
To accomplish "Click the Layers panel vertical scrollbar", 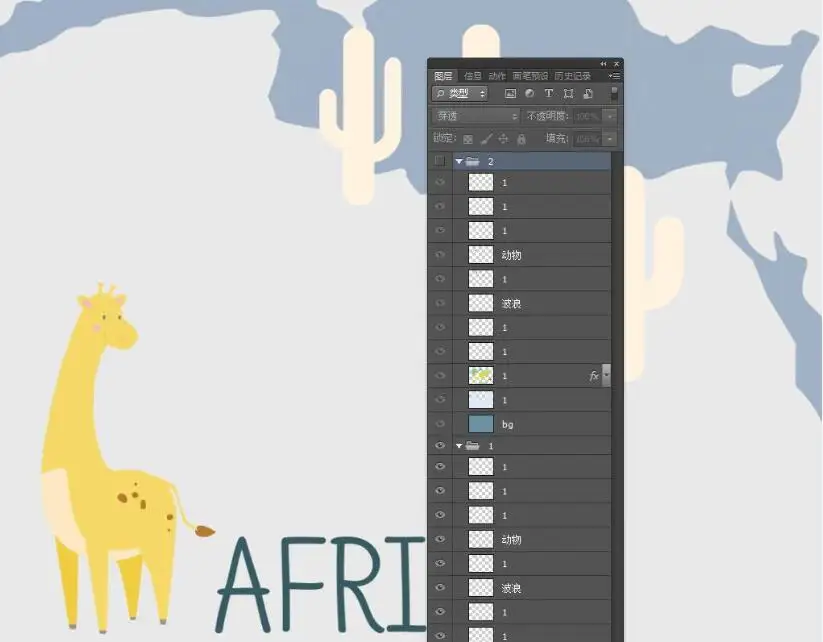I will (617, 396).
